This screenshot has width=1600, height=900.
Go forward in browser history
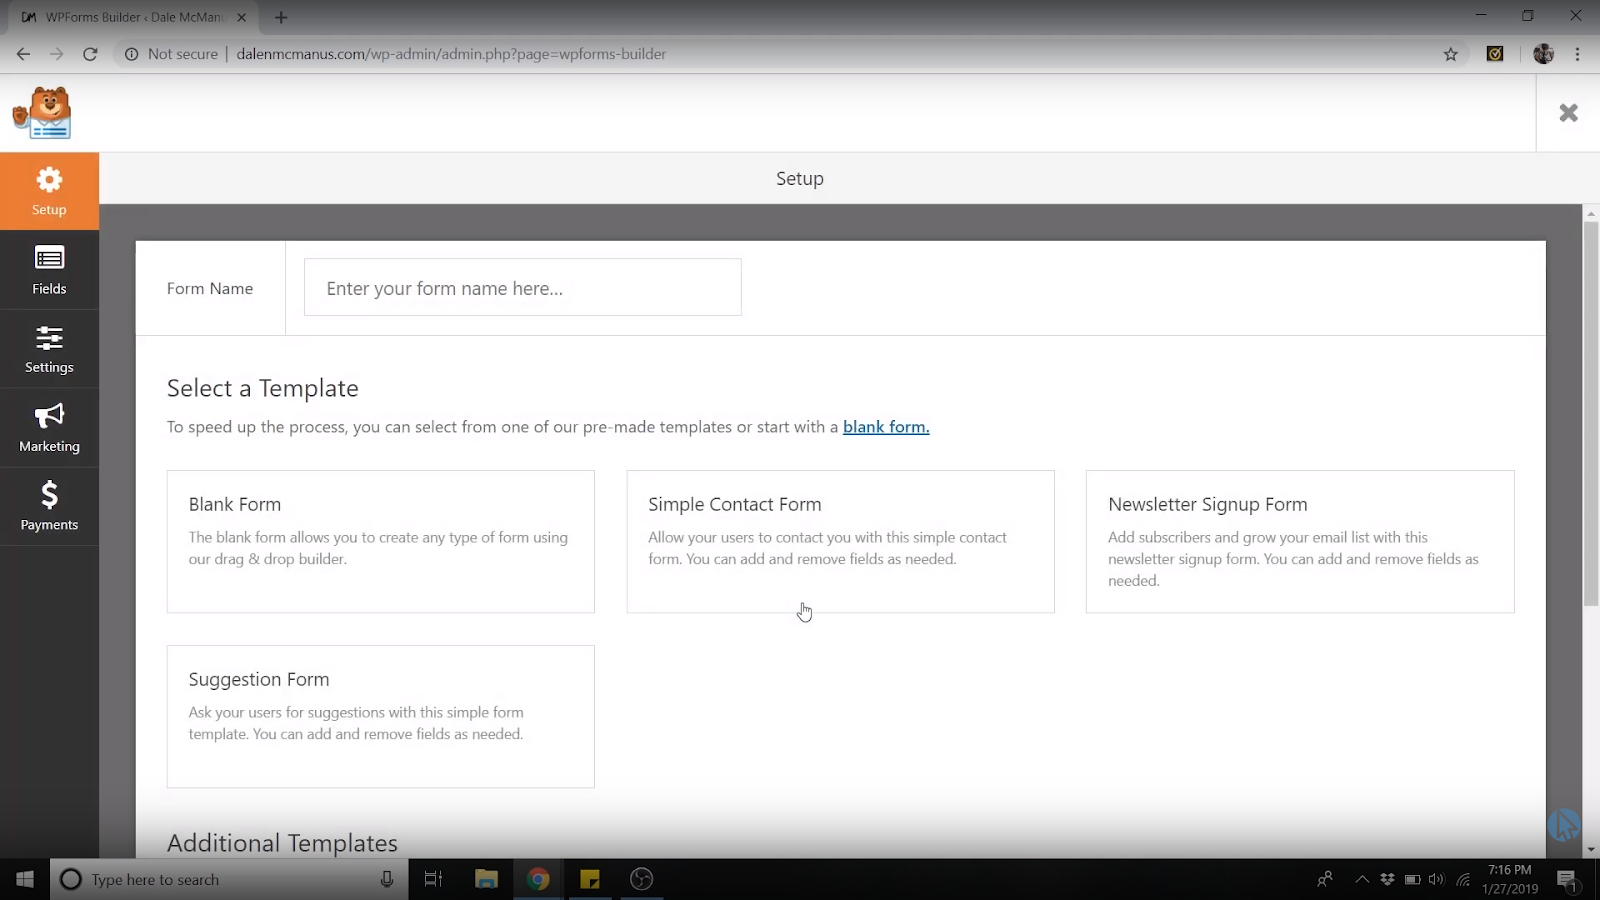click(x=57, y=54)
